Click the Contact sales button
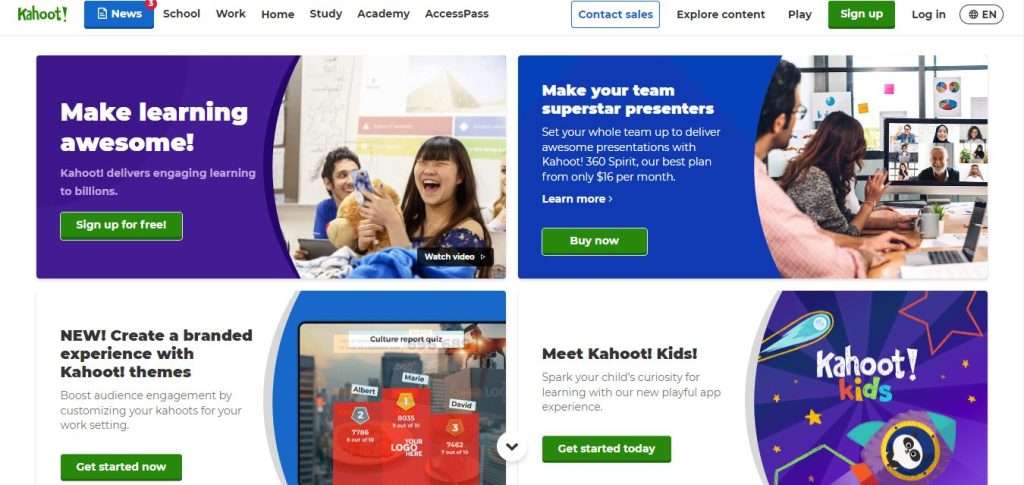This screenshot has height=485, width=1024. tap(615, 14)
